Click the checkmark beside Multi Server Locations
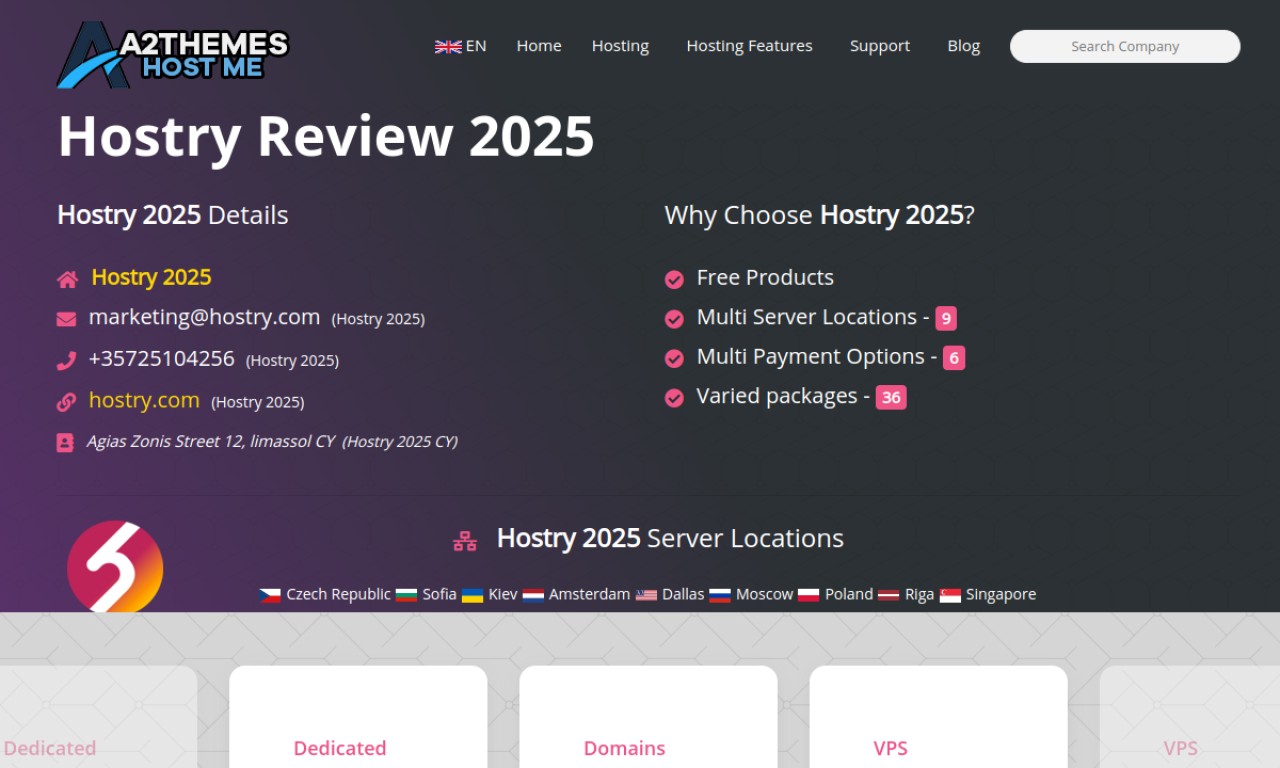Viewport: 1280px width, 768px height. tap(674, 319)
